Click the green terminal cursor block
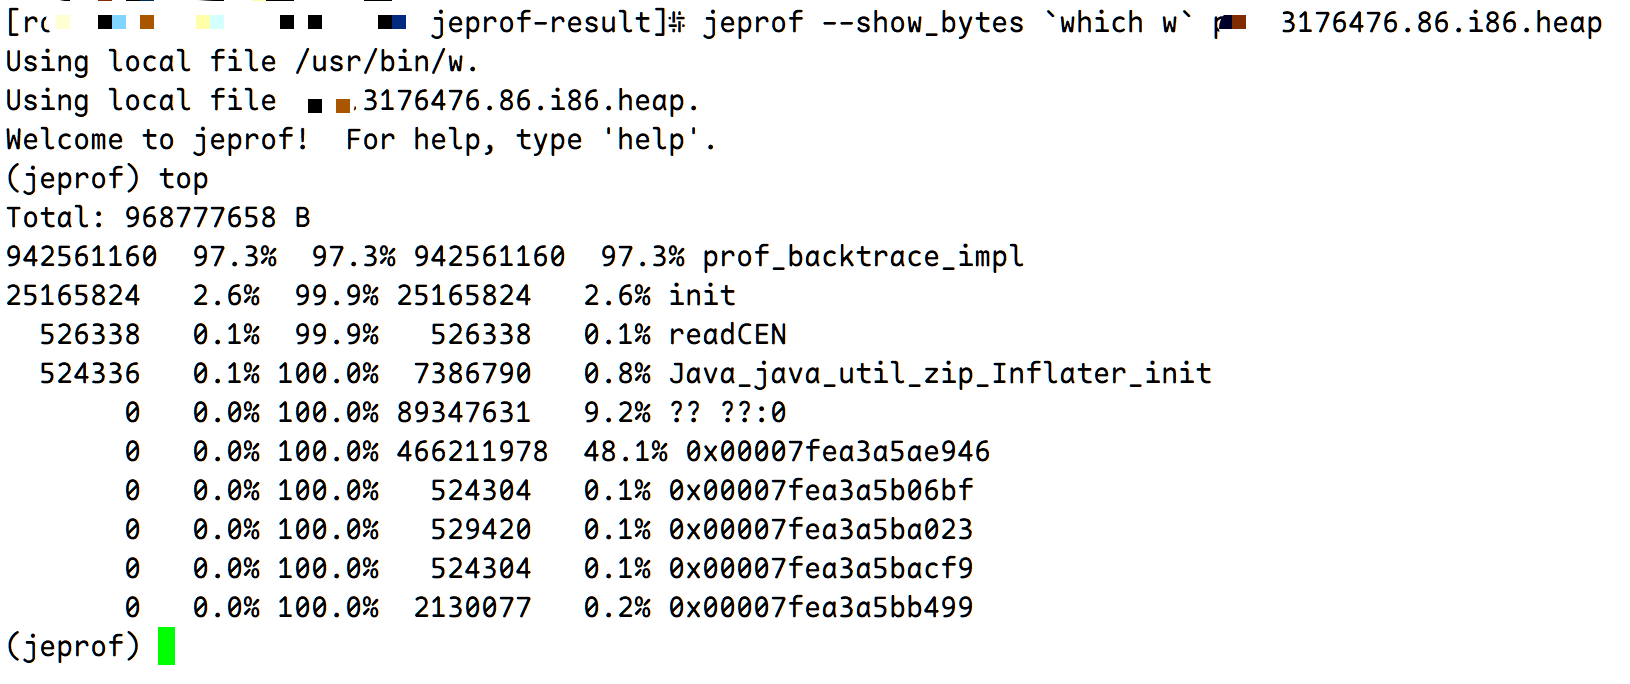The width and height of the screenshot is (1630, 684). [166, 646]
